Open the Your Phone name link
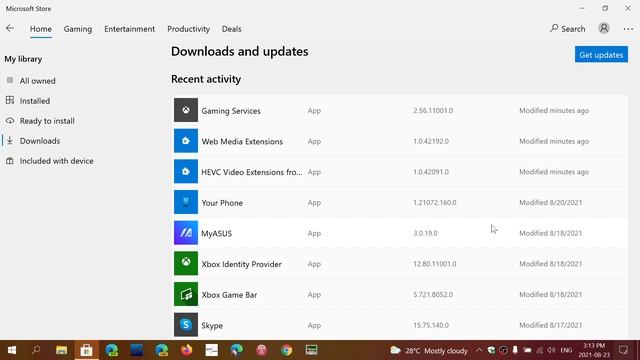This screenshot has height=360, width=640. click(x=222, y=203)
